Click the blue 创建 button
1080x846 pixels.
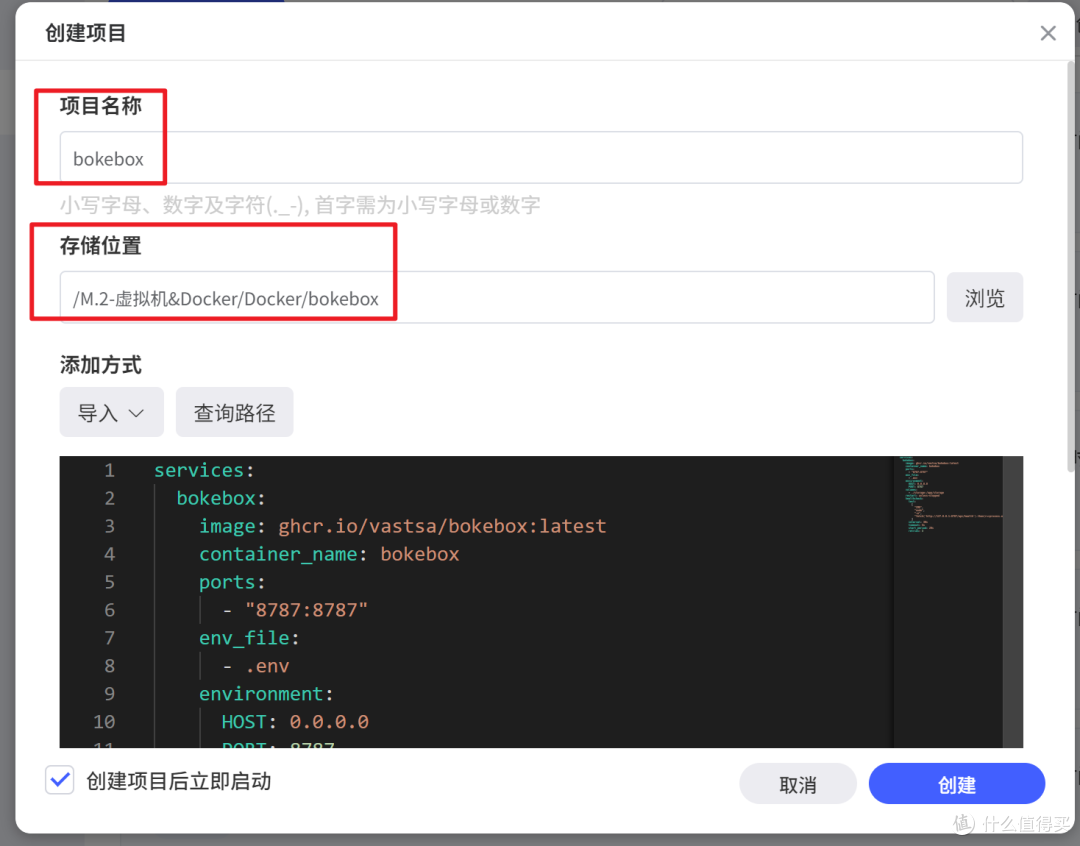(x=957, y=784)
